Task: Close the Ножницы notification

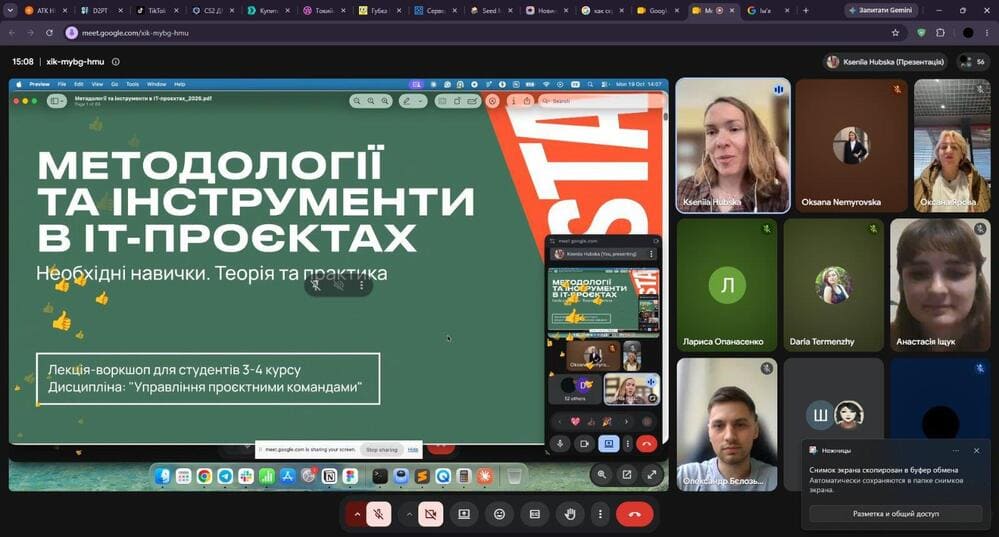Action: [977, 450]
